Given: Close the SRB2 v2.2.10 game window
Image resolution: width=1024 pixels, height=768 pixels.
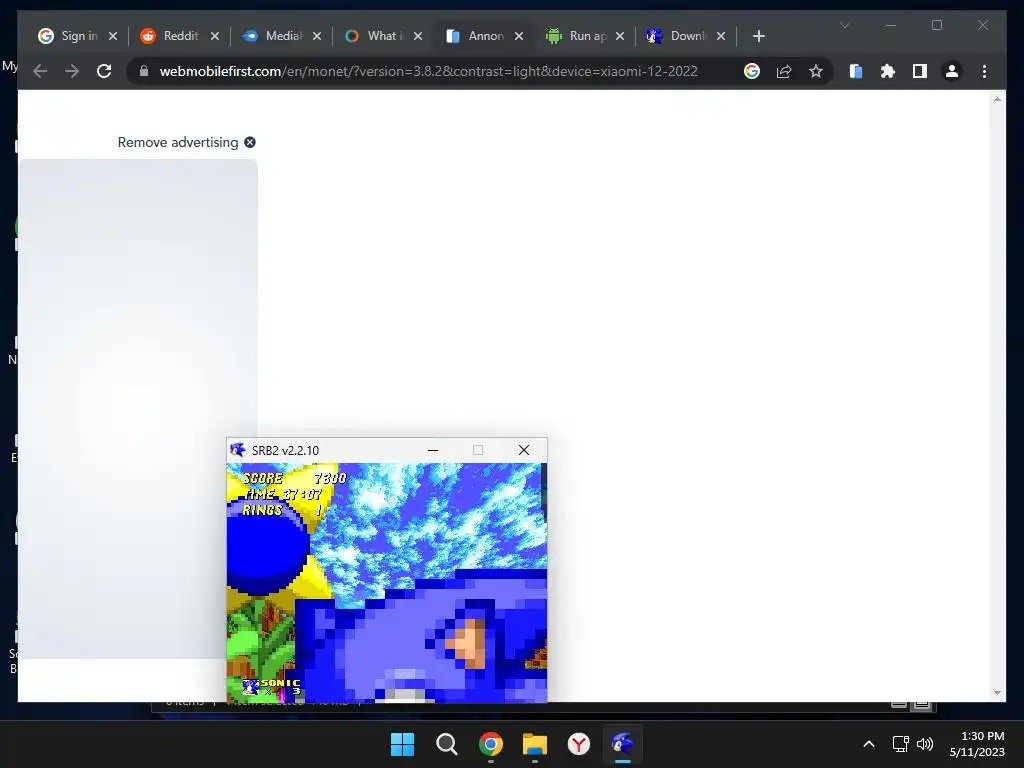Looking at the screenshot, I should click(524, 450).
